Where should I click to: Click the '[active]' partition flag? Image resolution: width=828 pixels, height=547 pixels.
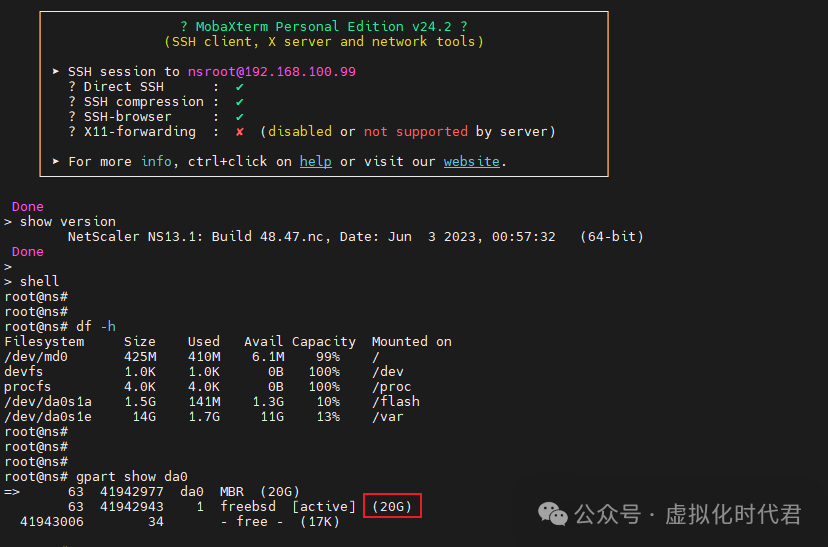[324, 507]
